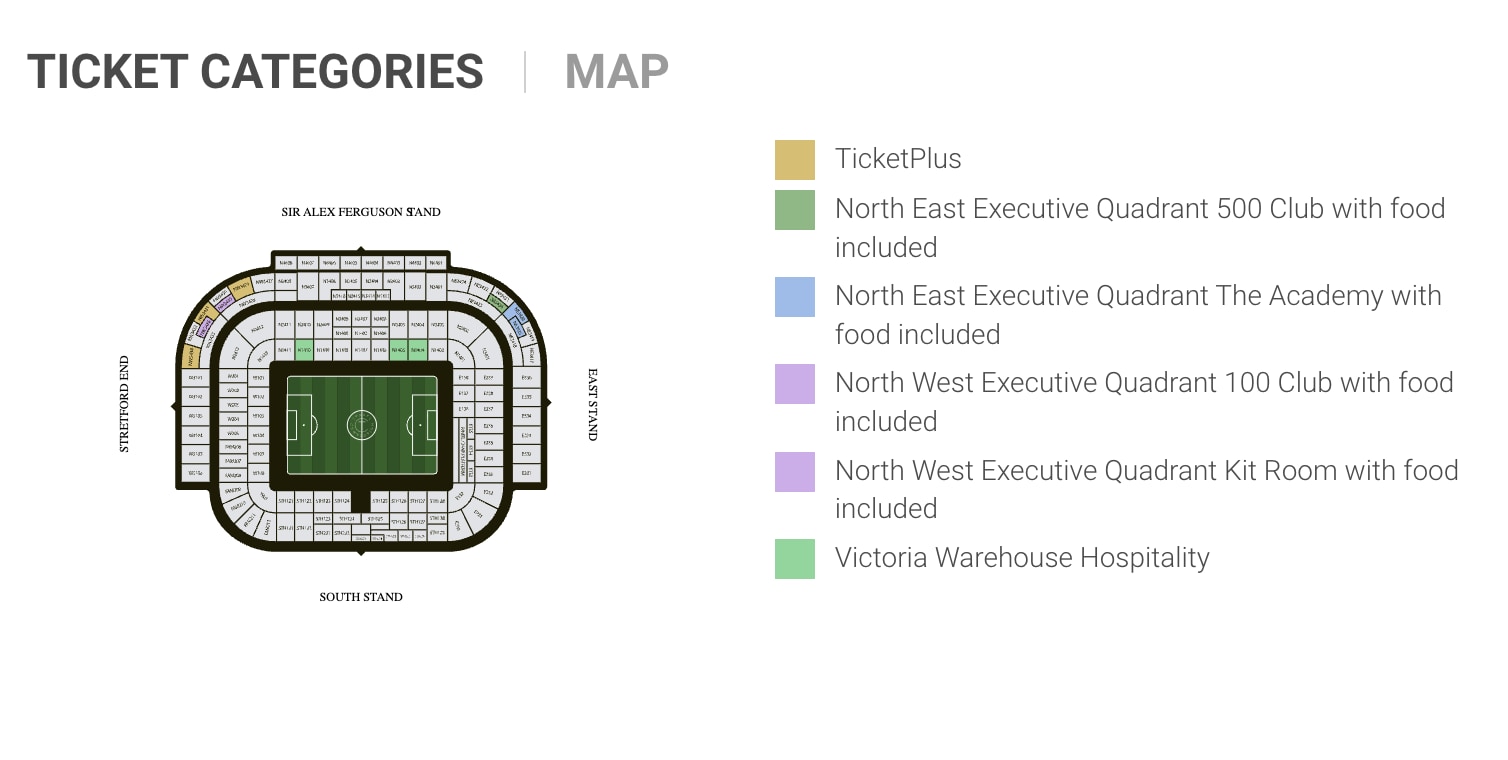Click the blue Academy legend swatch
This screenshot has width=1508, height=760.
[794, 297]
